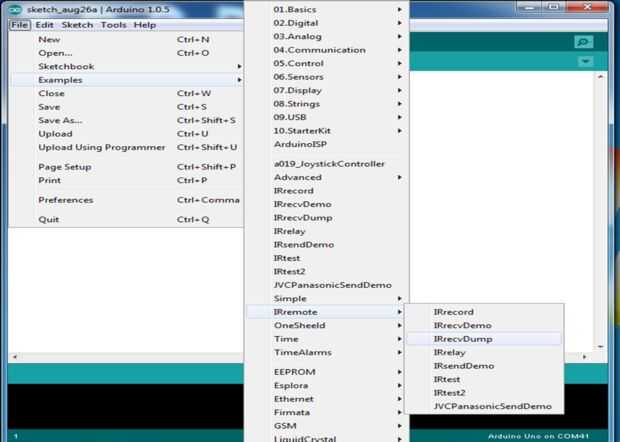Expand the Ethernet examples submenu
Image resolution: width=620 pixels, height=442 pixels.
(327, 399)
